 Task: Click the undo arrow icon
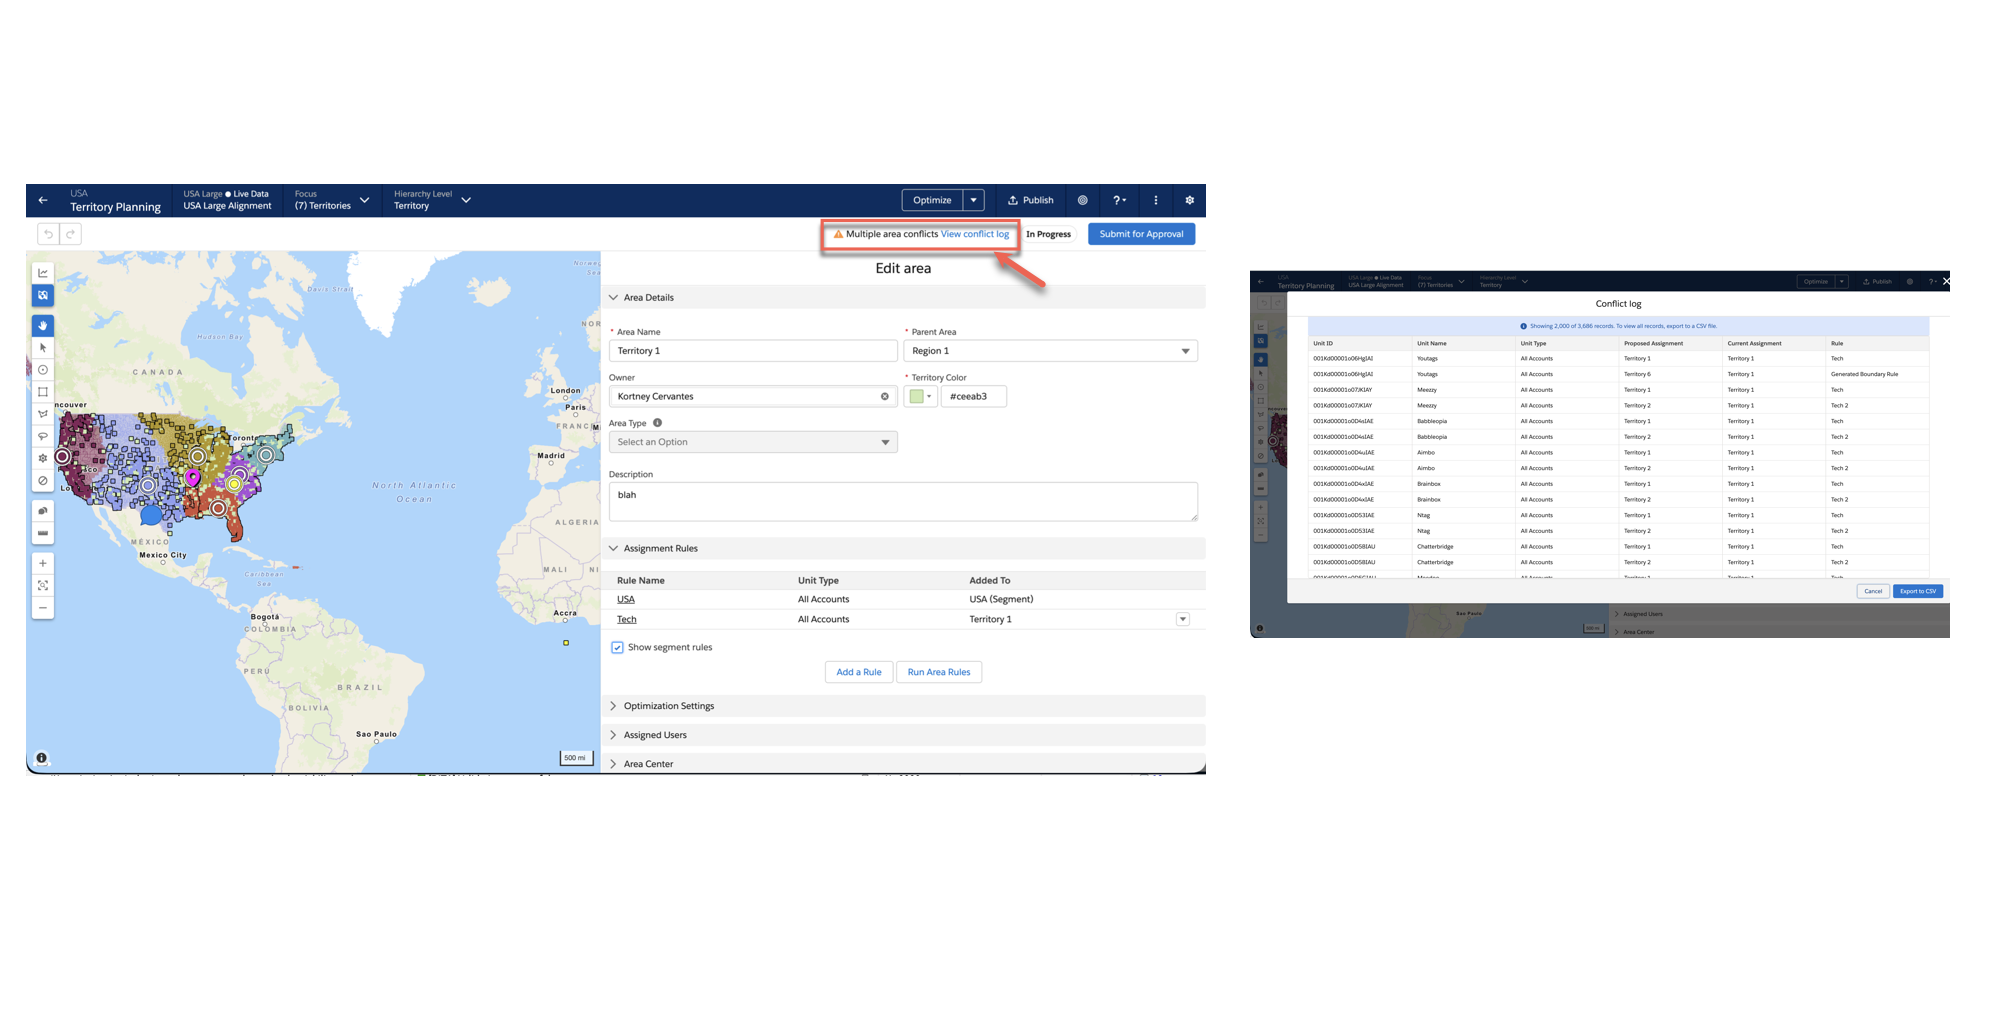pos(48,234)
